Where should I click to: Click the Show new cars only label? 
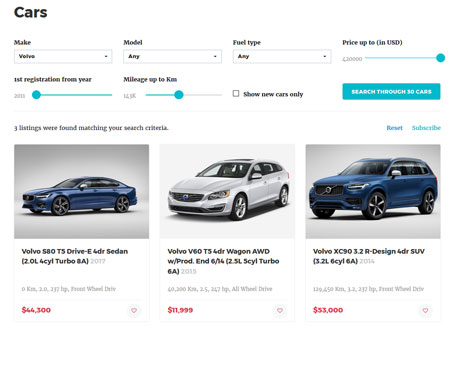coord(273,94)
